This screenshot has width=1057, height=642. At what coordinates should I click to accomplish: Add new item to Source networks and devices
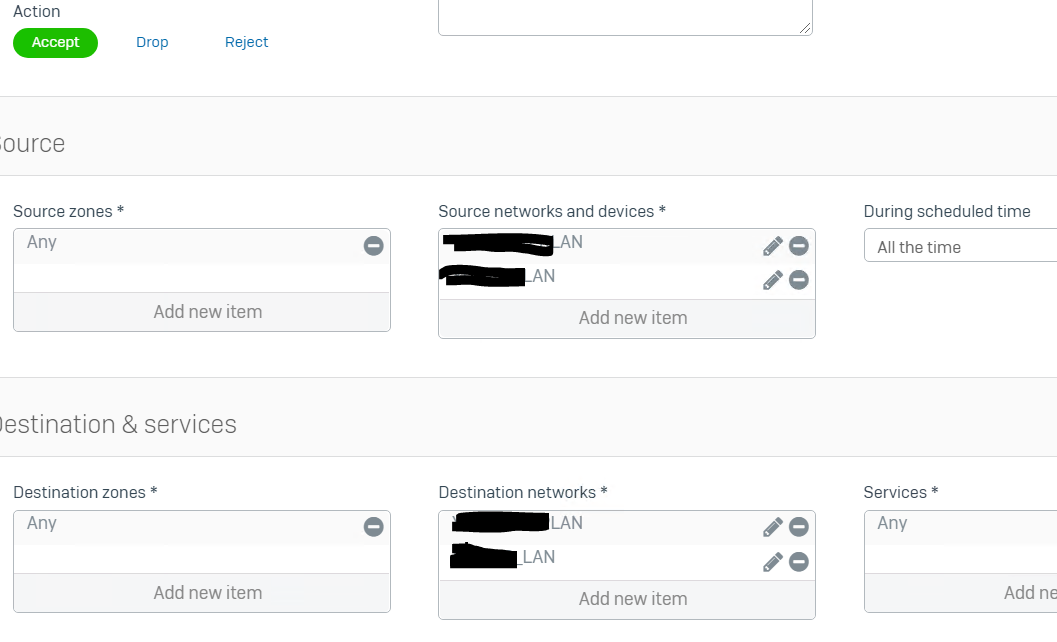(627, 318)
